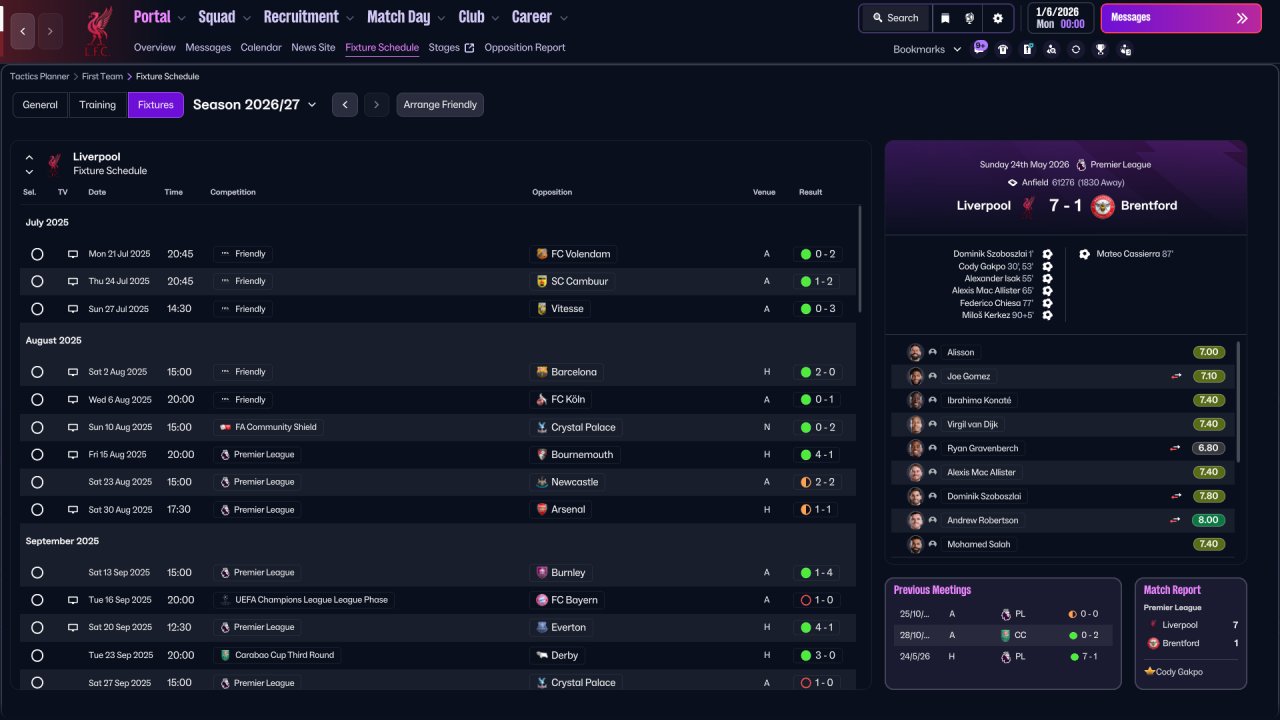
Task: Open the Calendar sub-tab
Action: pos(261,48)
